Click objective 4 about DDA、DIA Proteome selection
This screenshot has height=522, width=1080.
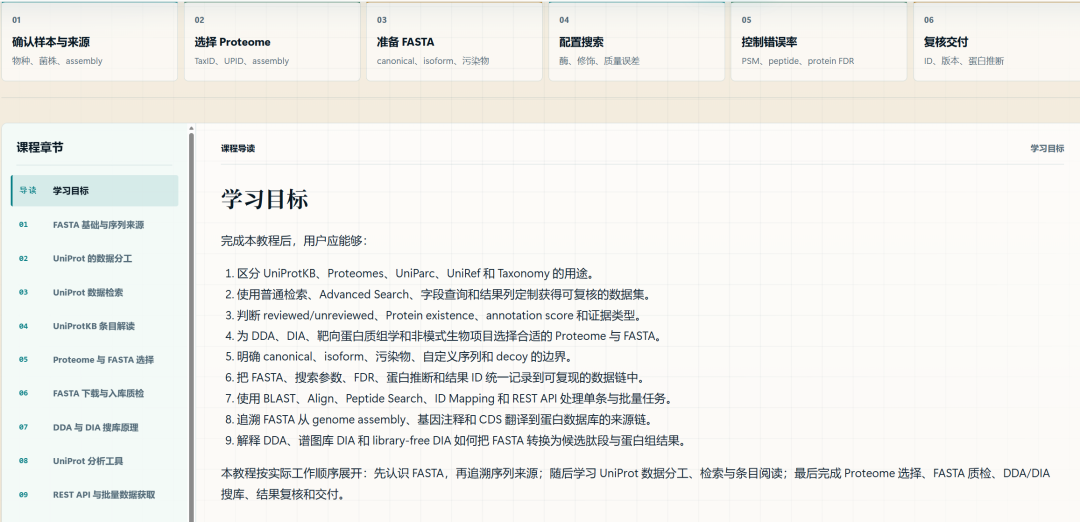click(x=446, y=336)
